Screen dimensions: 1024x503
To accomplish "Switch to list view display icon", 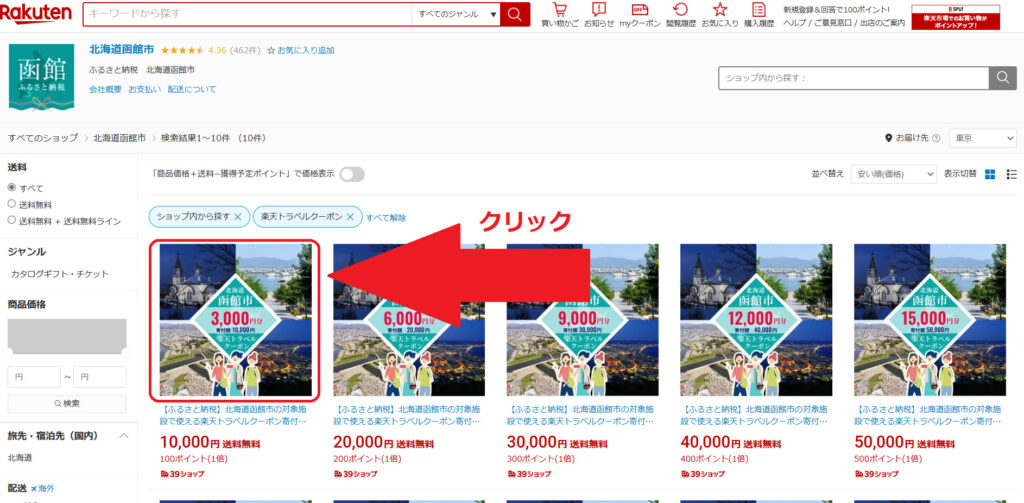I will click(1012, 174).
